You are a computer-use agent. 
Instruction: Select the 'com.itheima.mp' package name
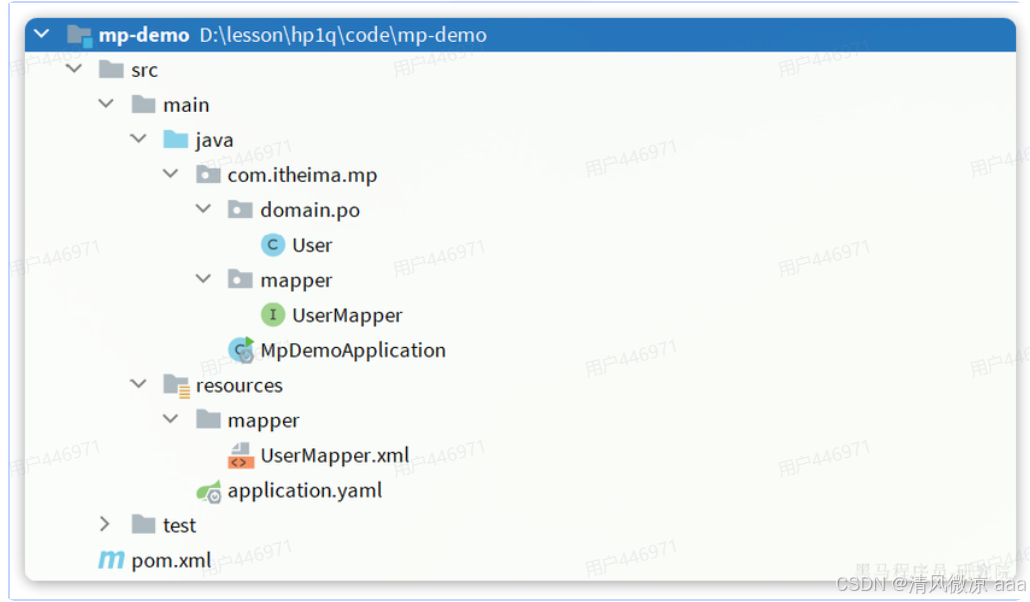point(302,175)
